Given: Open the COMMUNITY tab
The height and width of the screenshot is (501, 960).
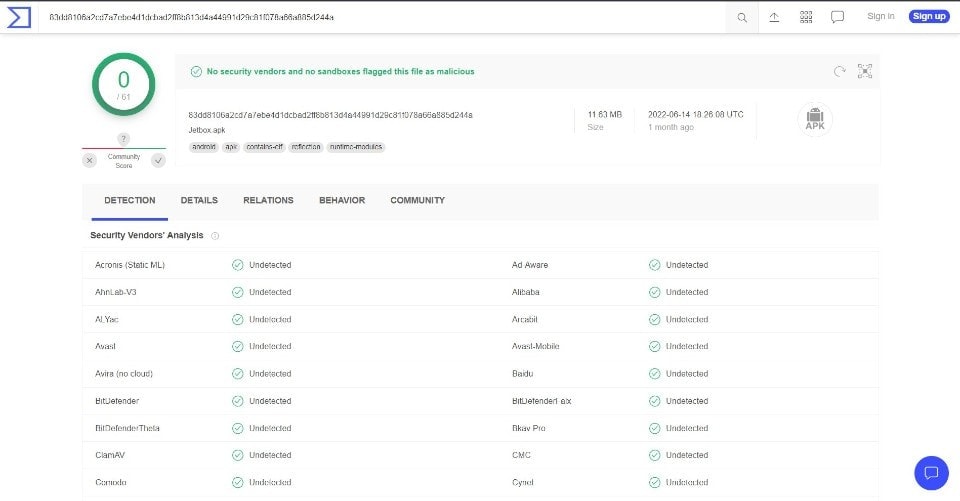Looking at the screenshot, I should pyautogui.click(x=418, y=200).
